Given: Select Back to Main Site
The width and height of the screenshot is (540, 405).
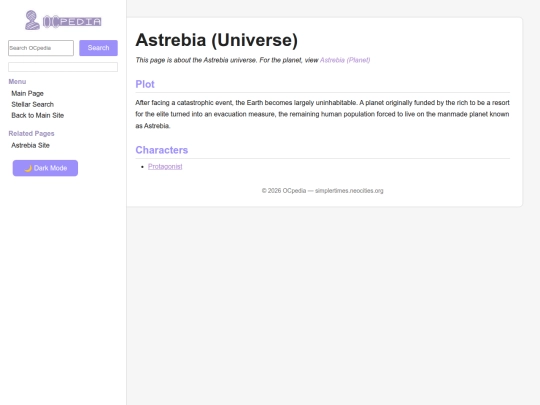Looking at the screenshot, I should point(38,115).
